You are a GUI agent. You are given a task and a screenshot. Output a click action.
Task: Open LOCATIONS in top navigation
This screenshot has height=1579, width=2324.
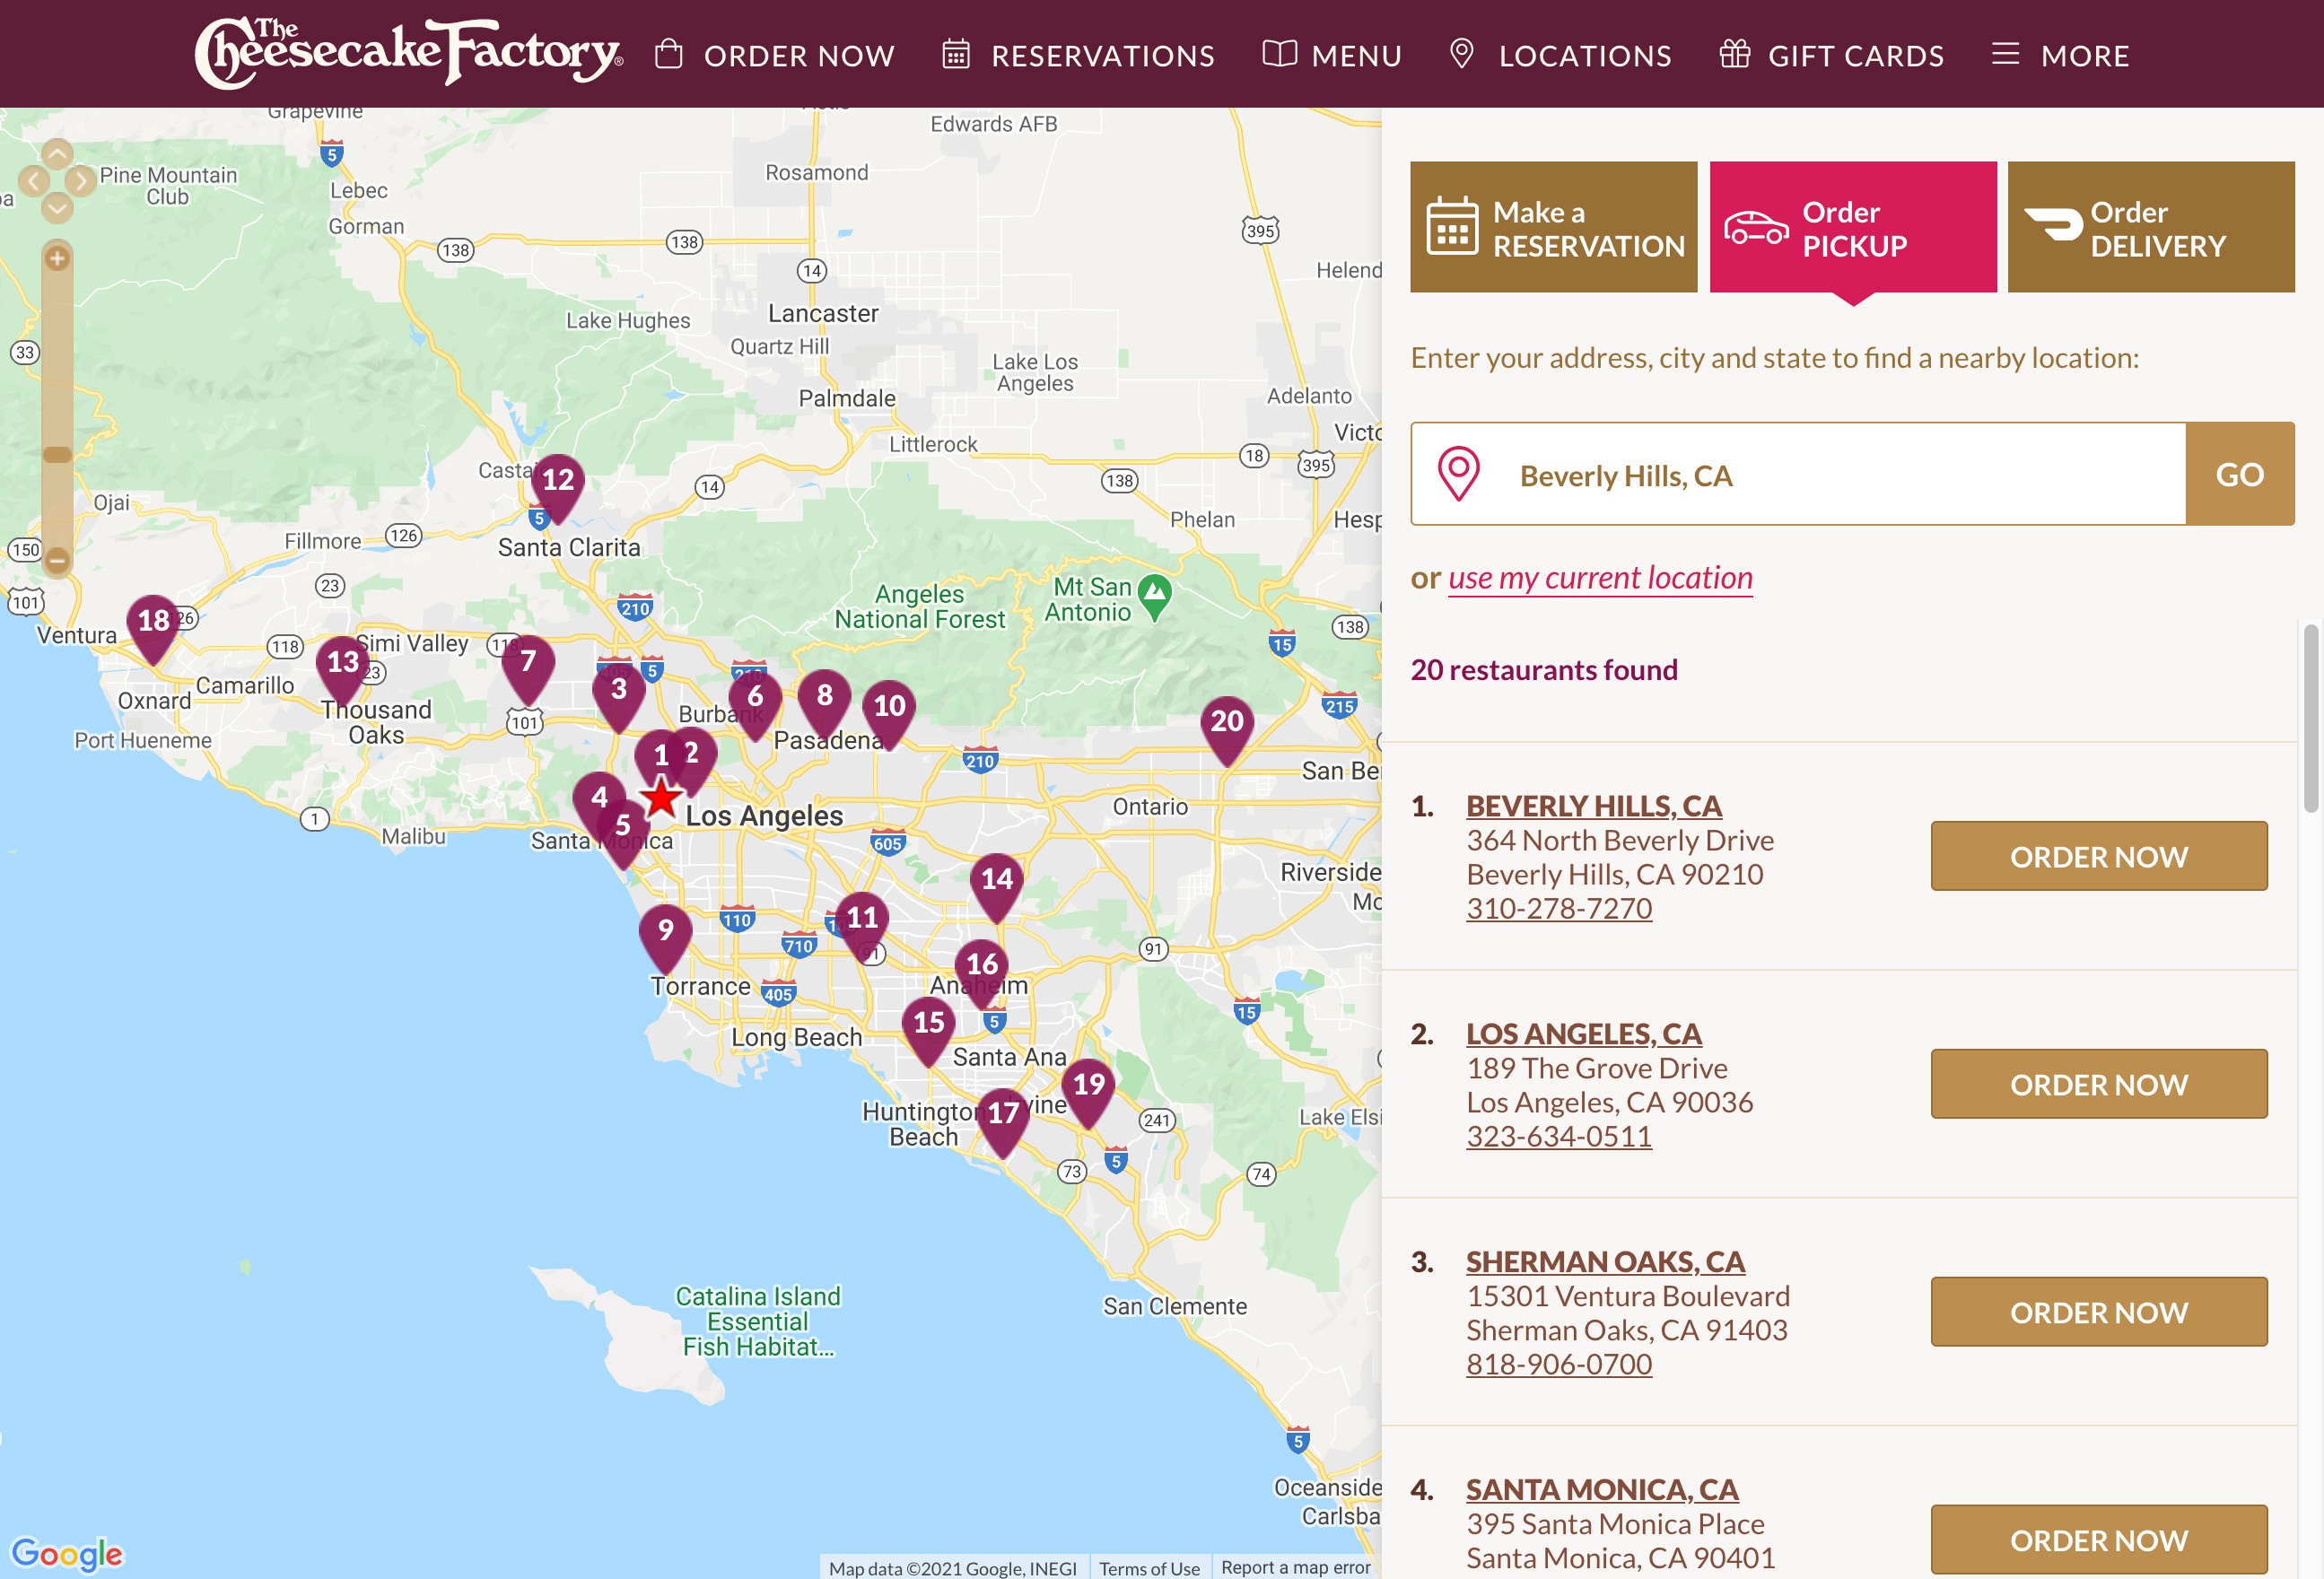coord(1560,55)
